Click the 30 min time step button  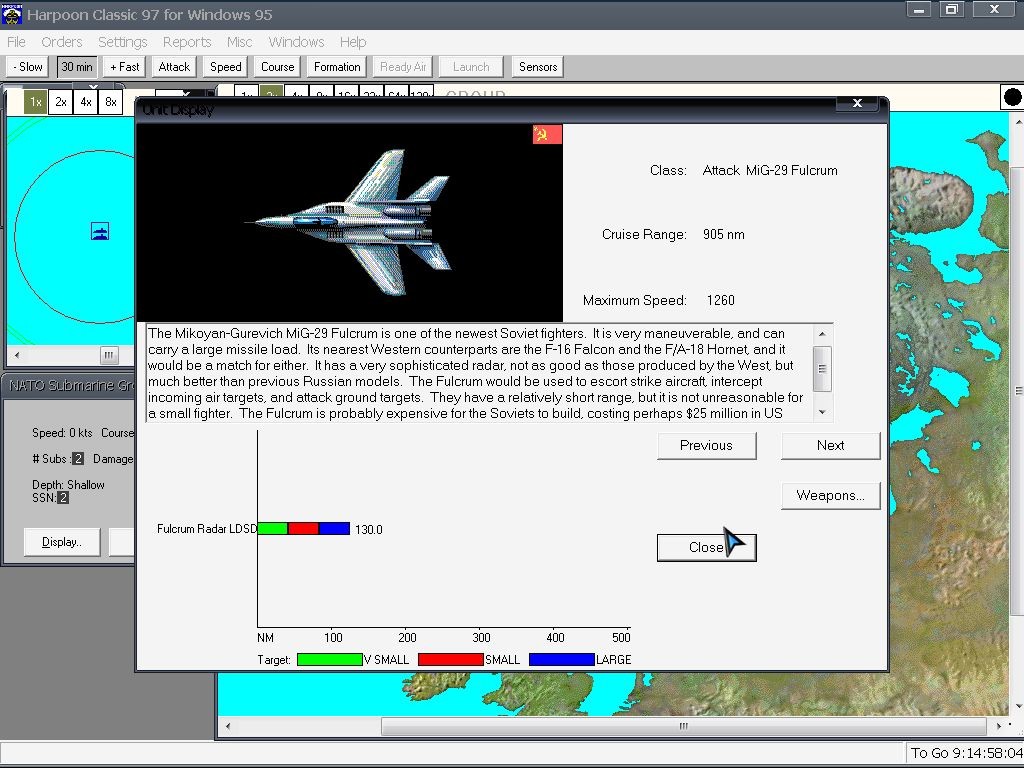[76, 67]
